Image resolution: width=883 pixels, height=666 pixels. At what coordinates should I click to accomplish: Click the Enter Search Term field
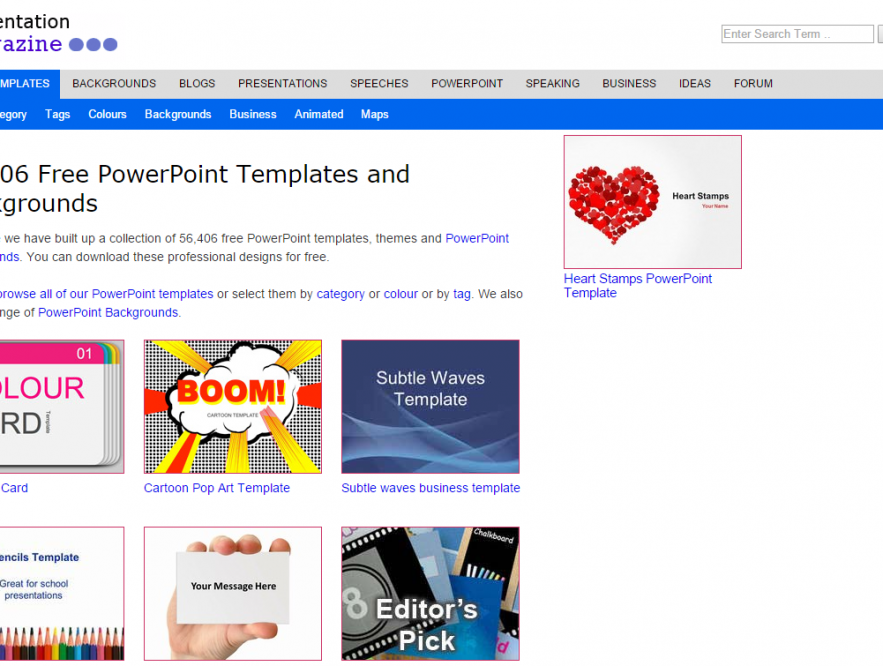[x=797, y=34]
